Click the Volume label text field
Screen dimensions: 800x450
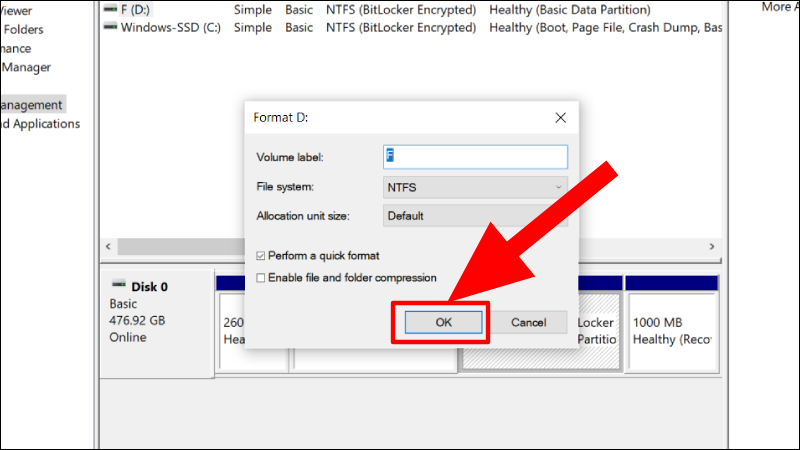tap(475, 157)
